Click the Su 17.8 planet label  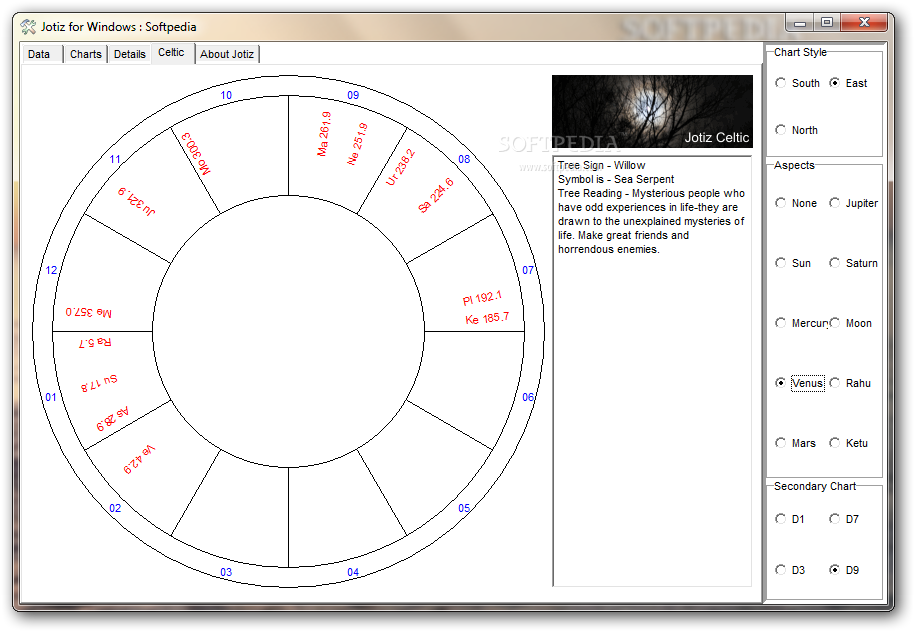click(x=99, y=383)
